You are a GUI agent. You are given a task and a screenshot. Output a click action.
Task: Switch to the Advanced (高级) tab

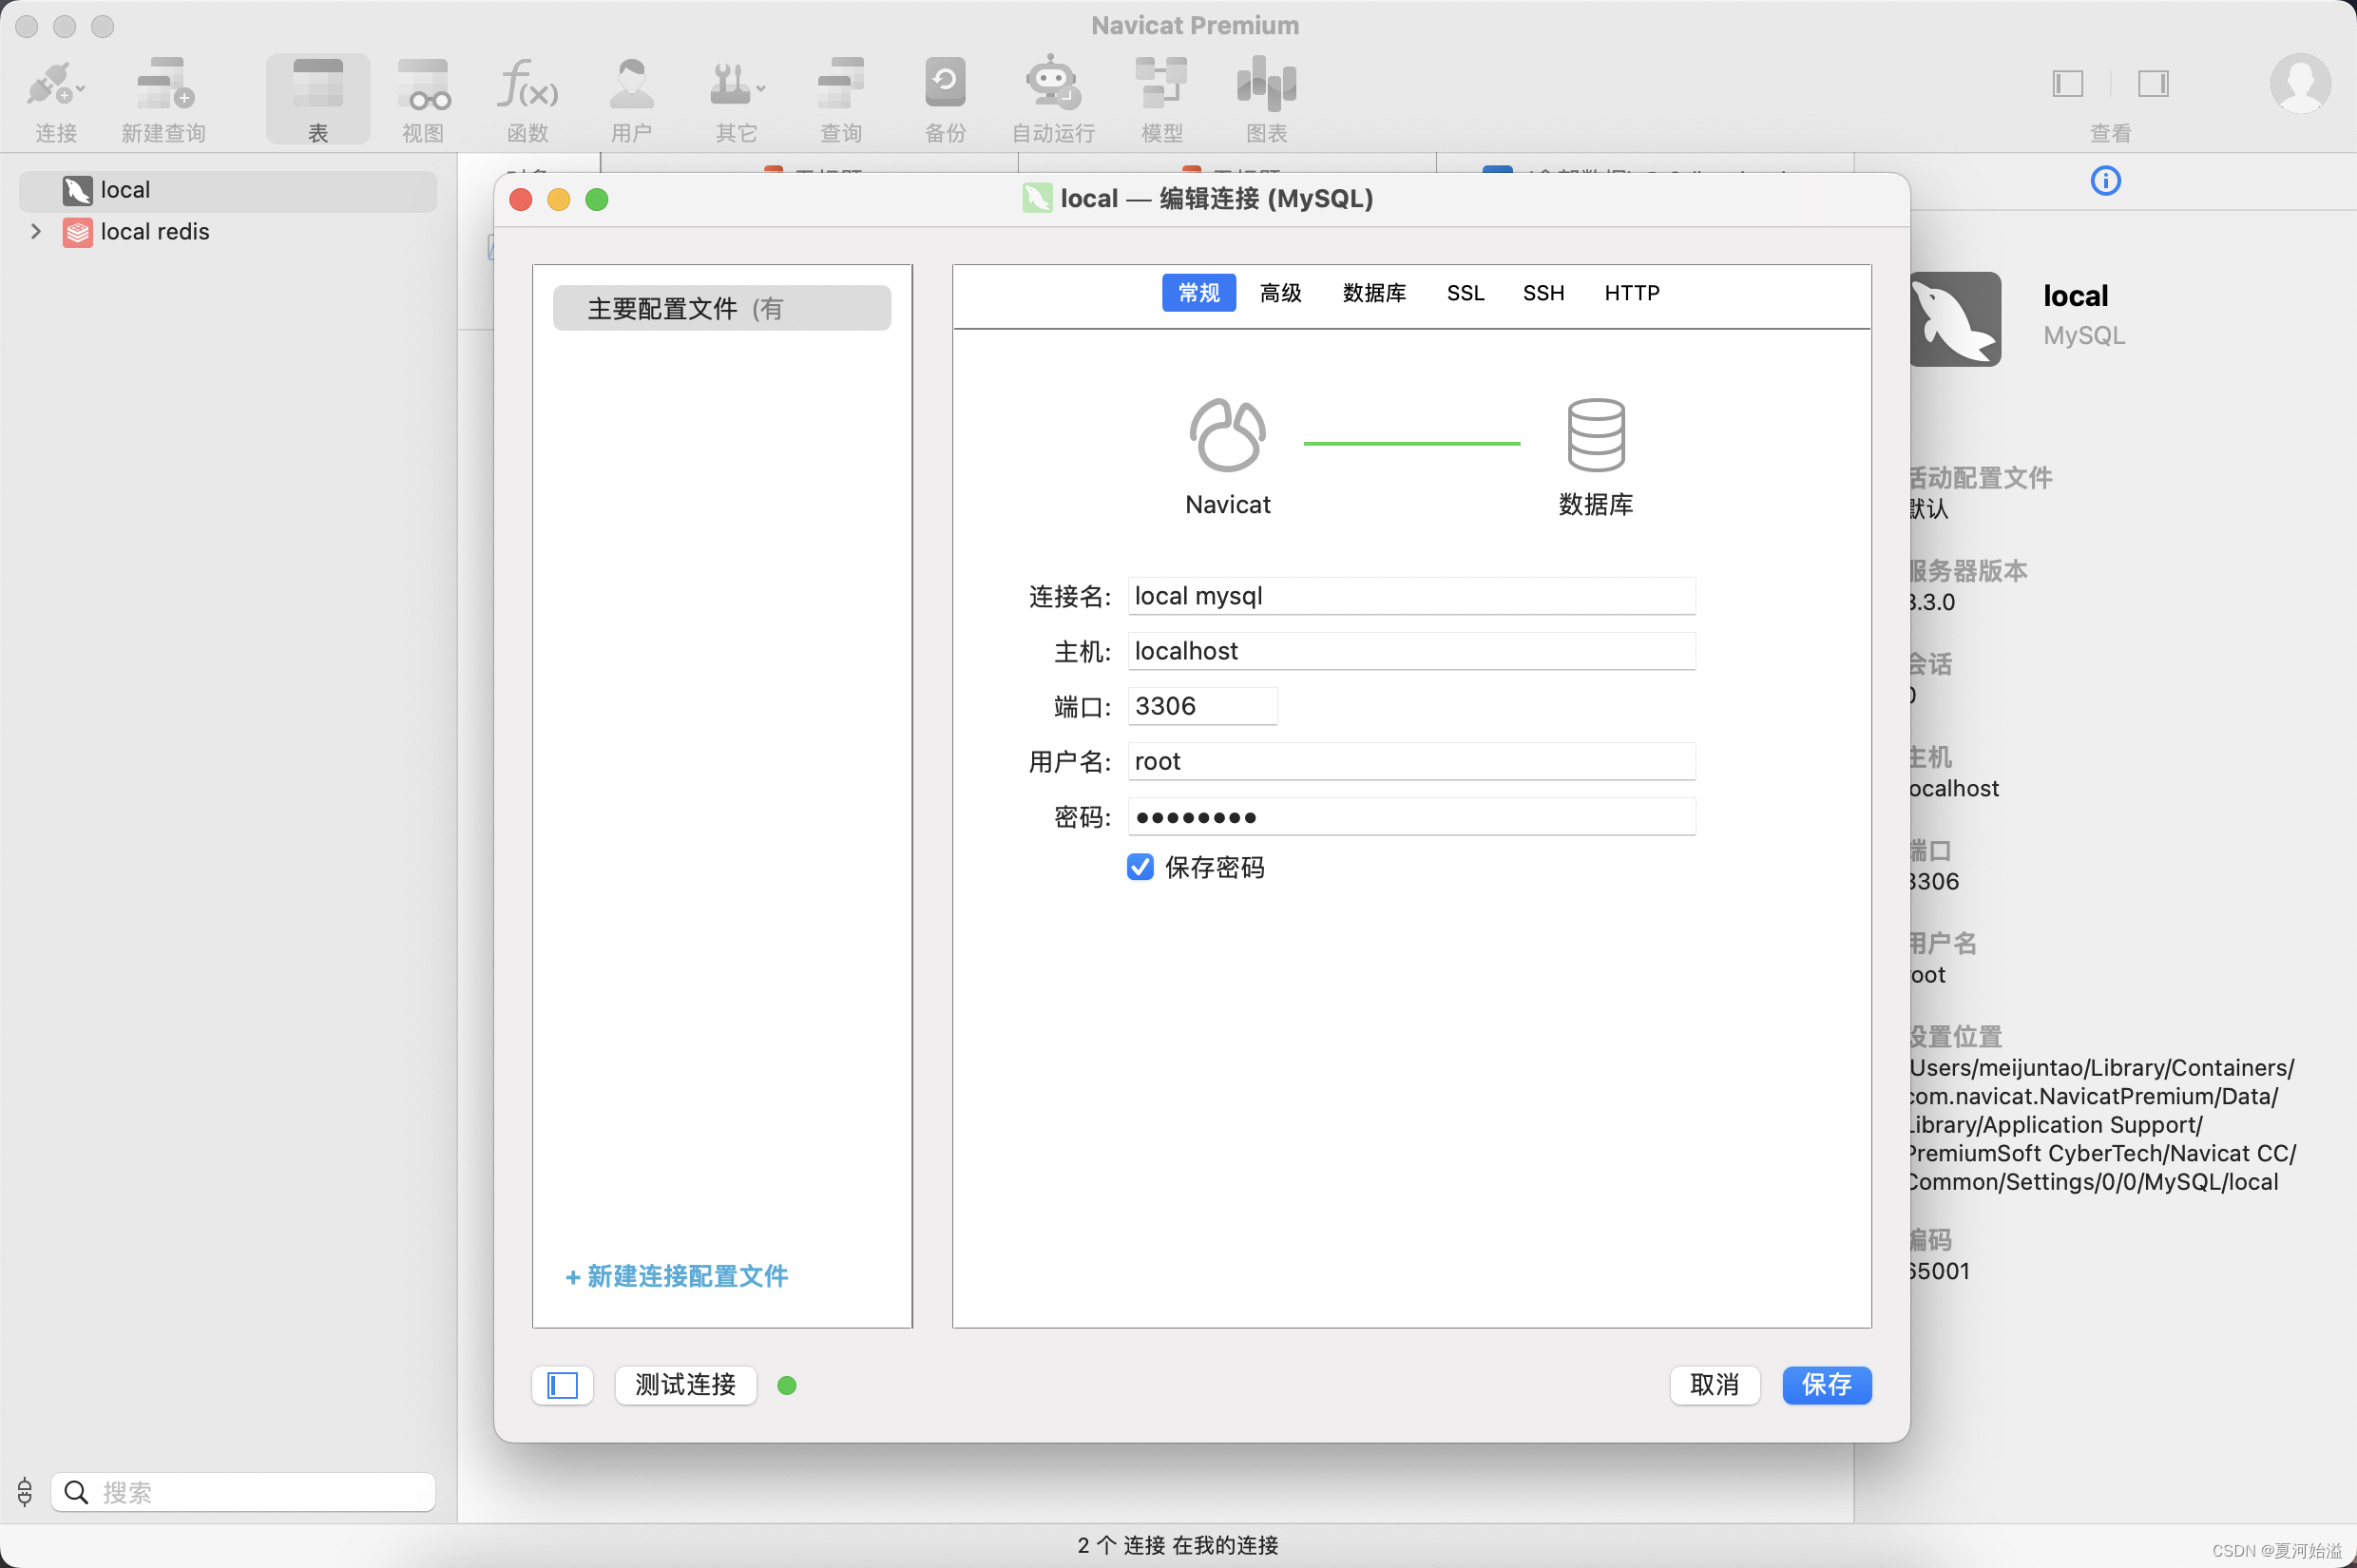click(1280, 293)
